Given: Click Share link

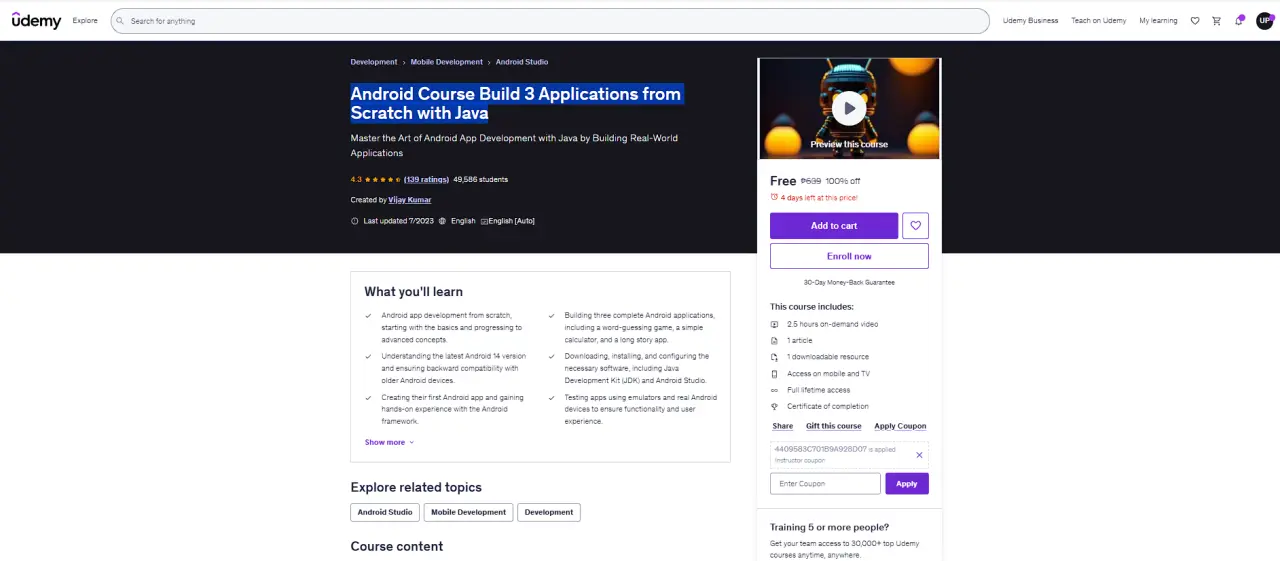Looking at the screenshot, I should coord(783,426).
